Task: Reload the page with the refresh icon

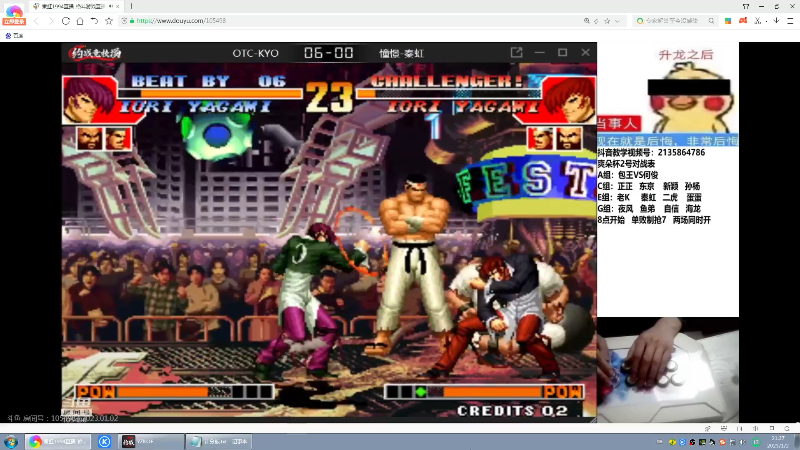Action: [x=66, y=21]
